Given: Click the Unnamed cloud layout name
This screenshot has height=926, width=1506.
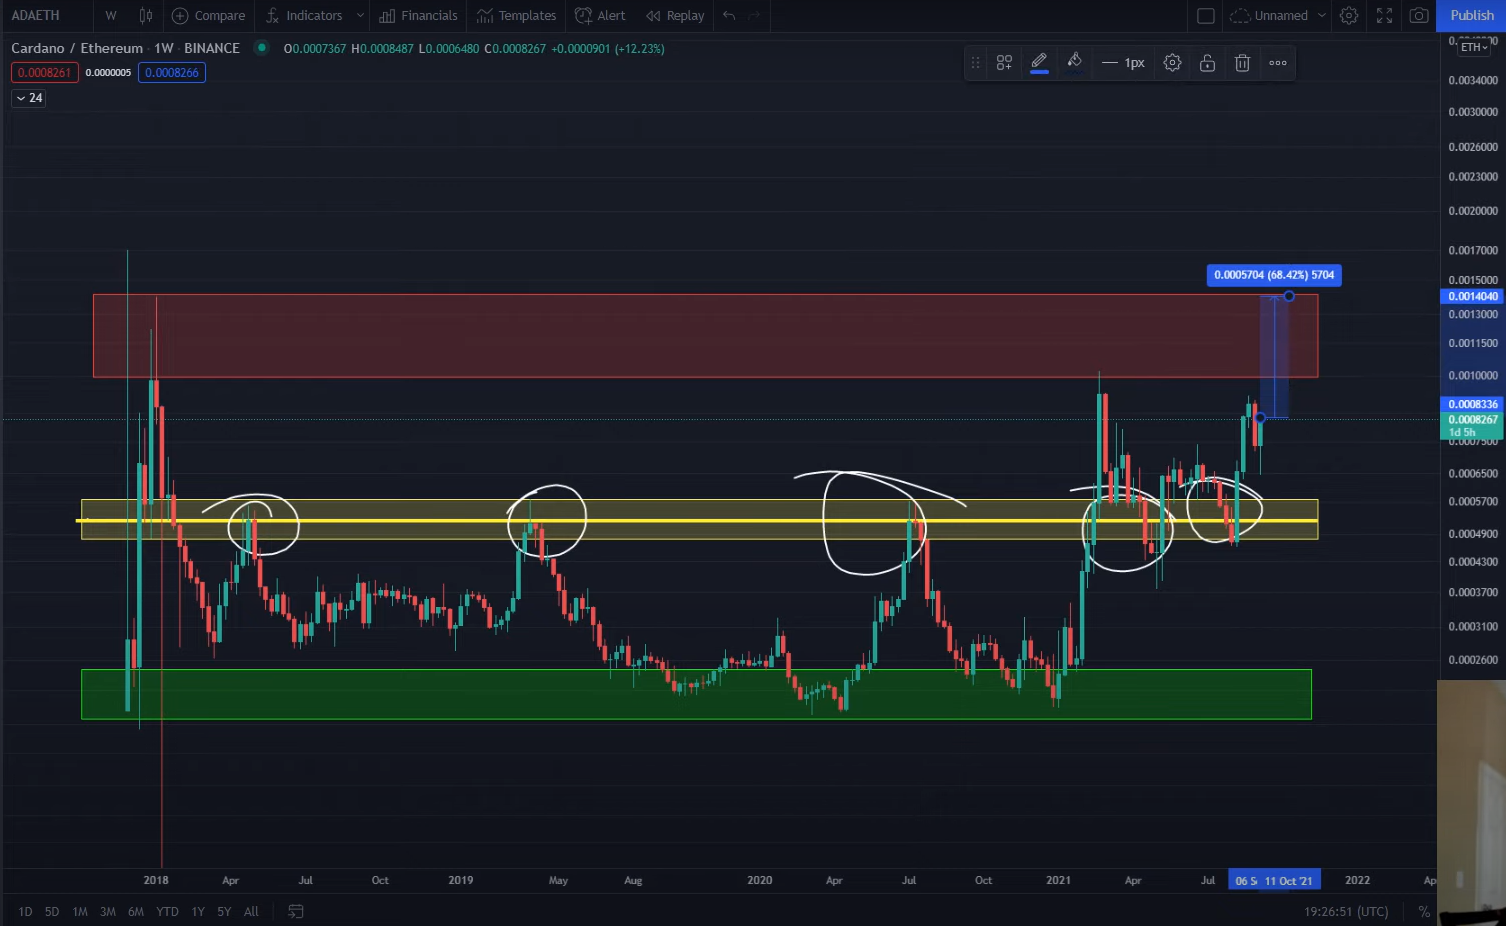Looking at the screenshot, I should click(x=1269, y=15).
